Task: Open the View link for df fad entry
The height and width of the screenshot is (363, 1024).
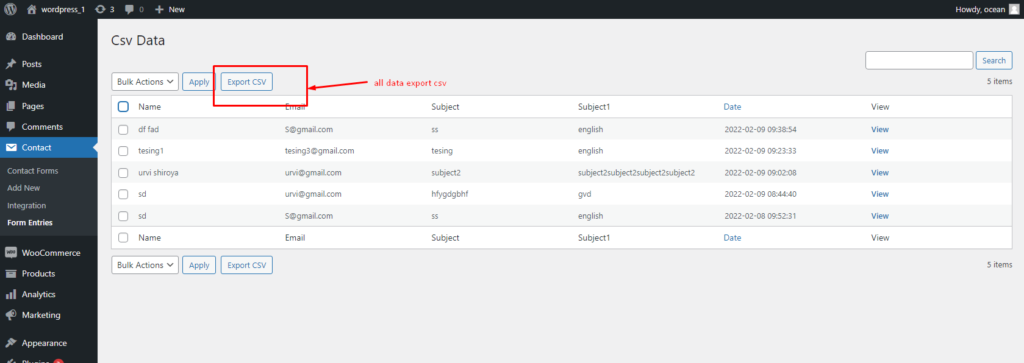Action: 880,129
